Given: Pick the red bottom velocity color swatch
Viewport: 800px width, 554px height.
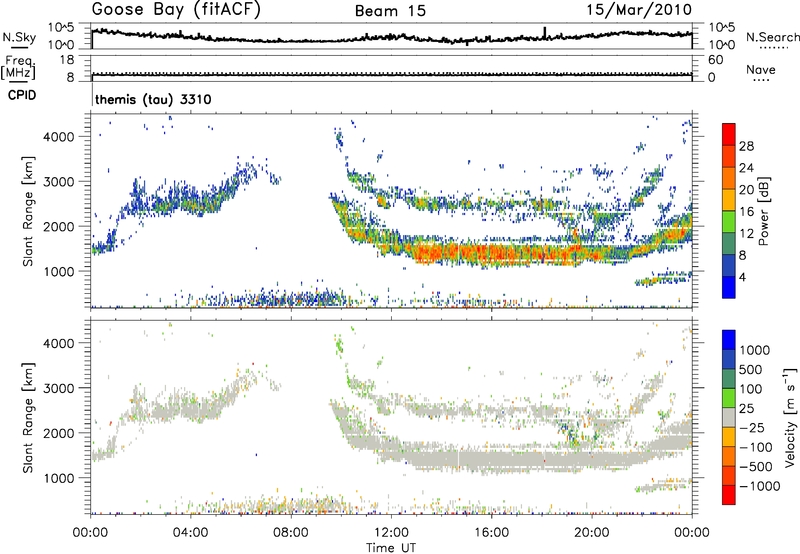Looking at the screenshot, I should tap(729, 495).
